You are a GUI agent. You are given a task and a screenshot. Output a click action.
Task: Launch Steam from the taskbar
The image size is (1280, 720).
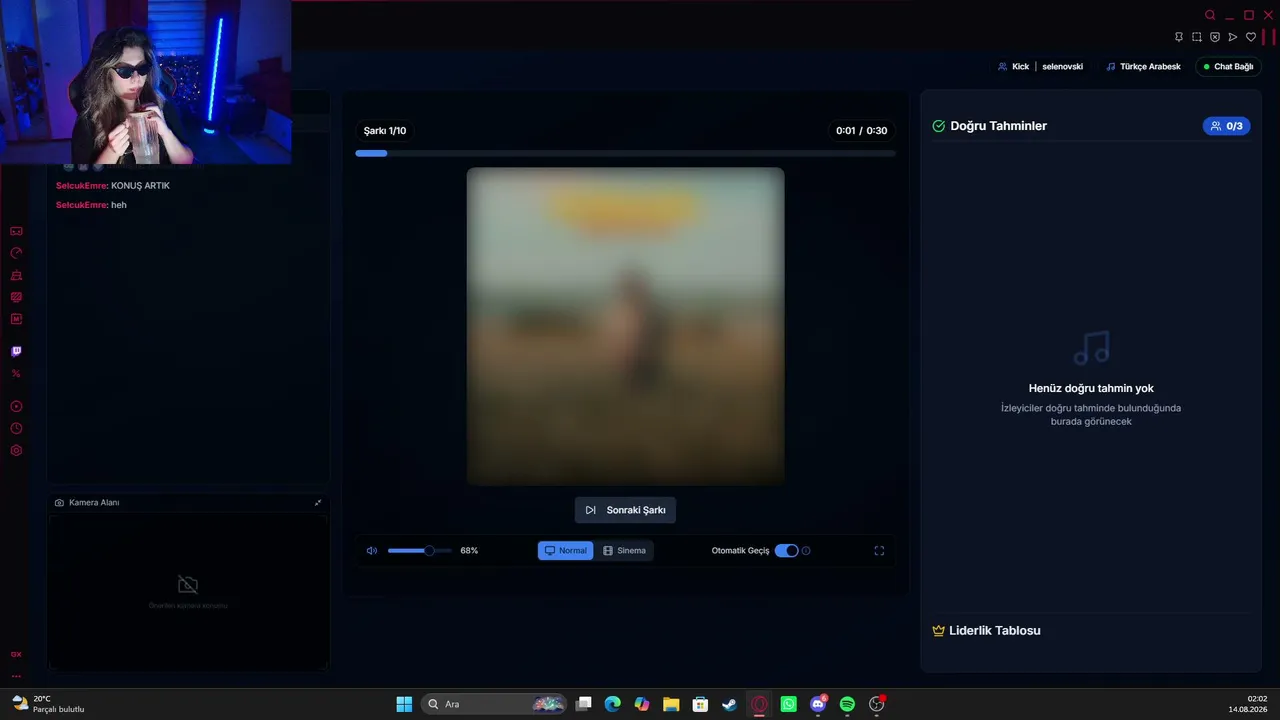click(x=730, y=704)
